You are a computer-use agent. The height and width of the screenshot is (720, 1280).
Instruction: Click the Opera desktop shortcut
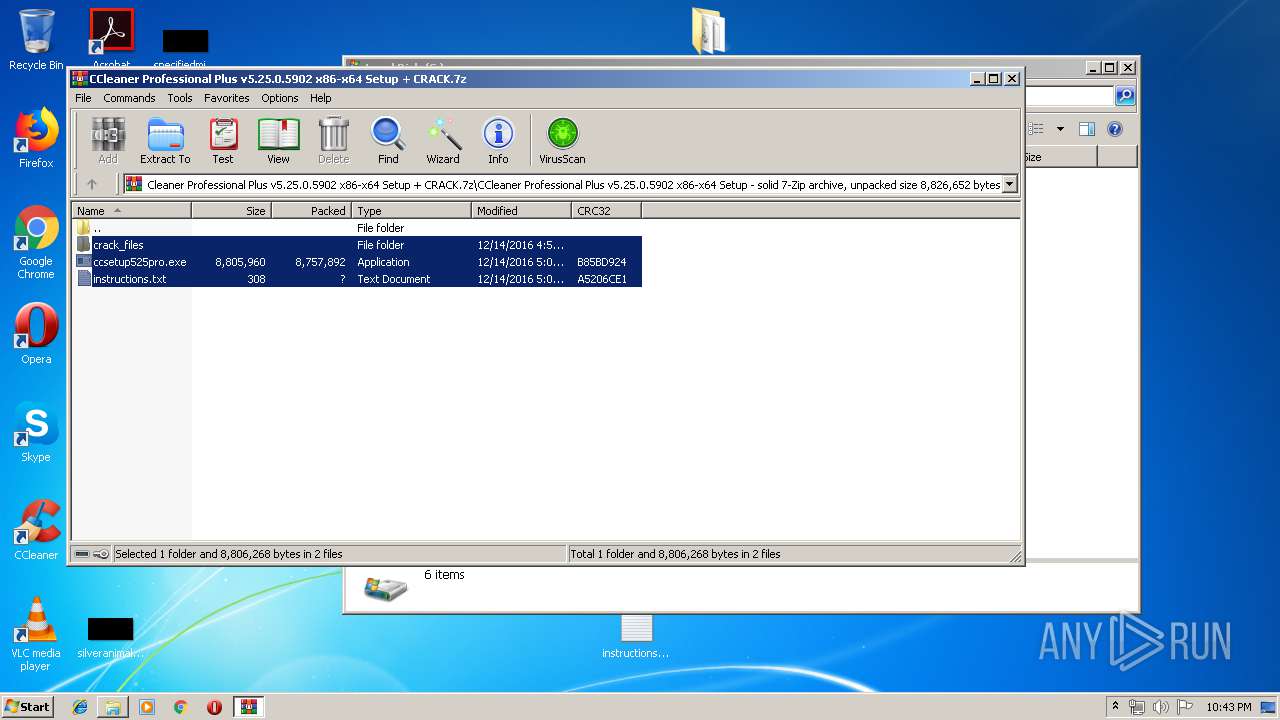pos(36,334)
